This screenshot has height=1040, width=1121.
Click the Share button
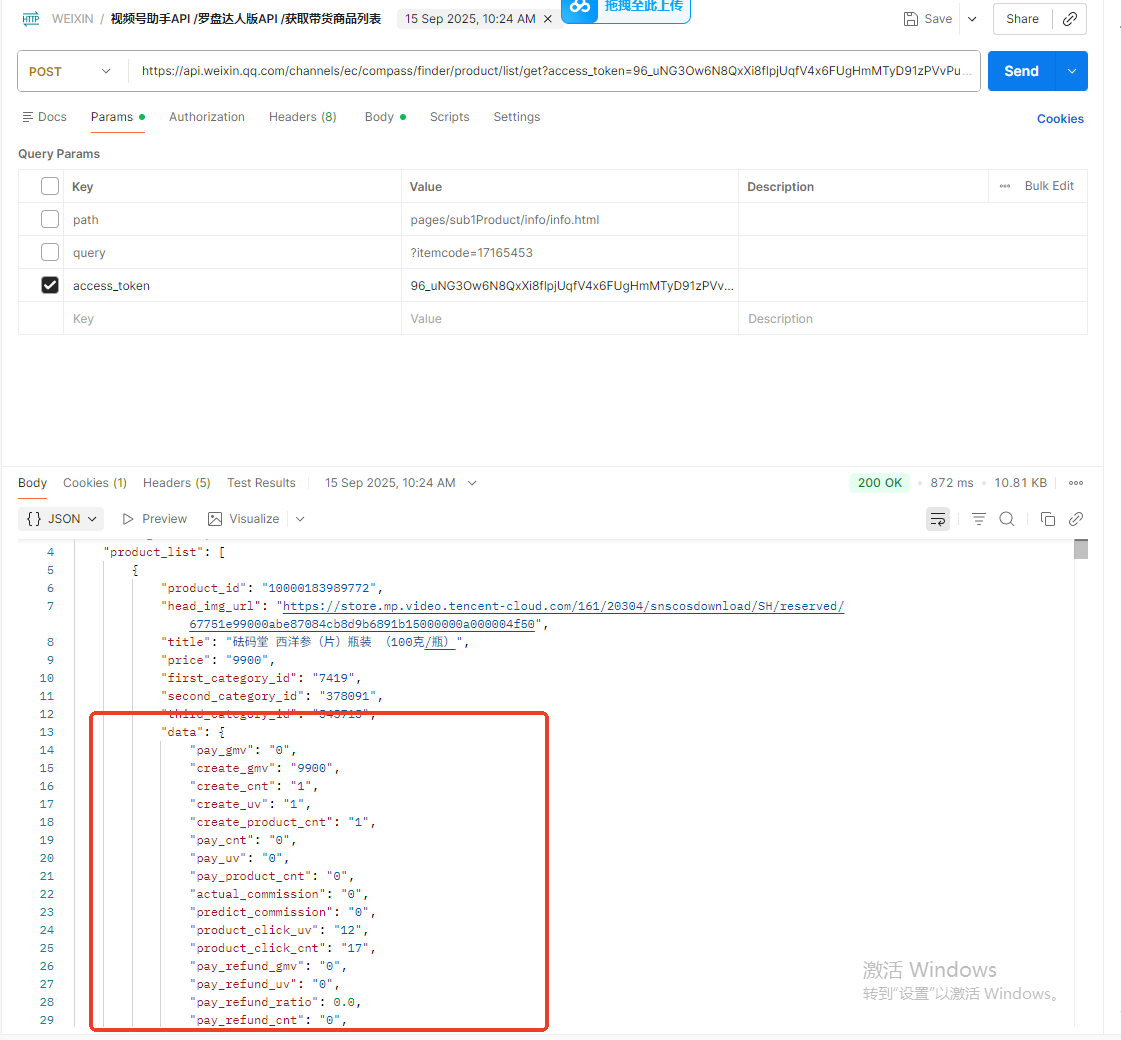(1022, 19)
